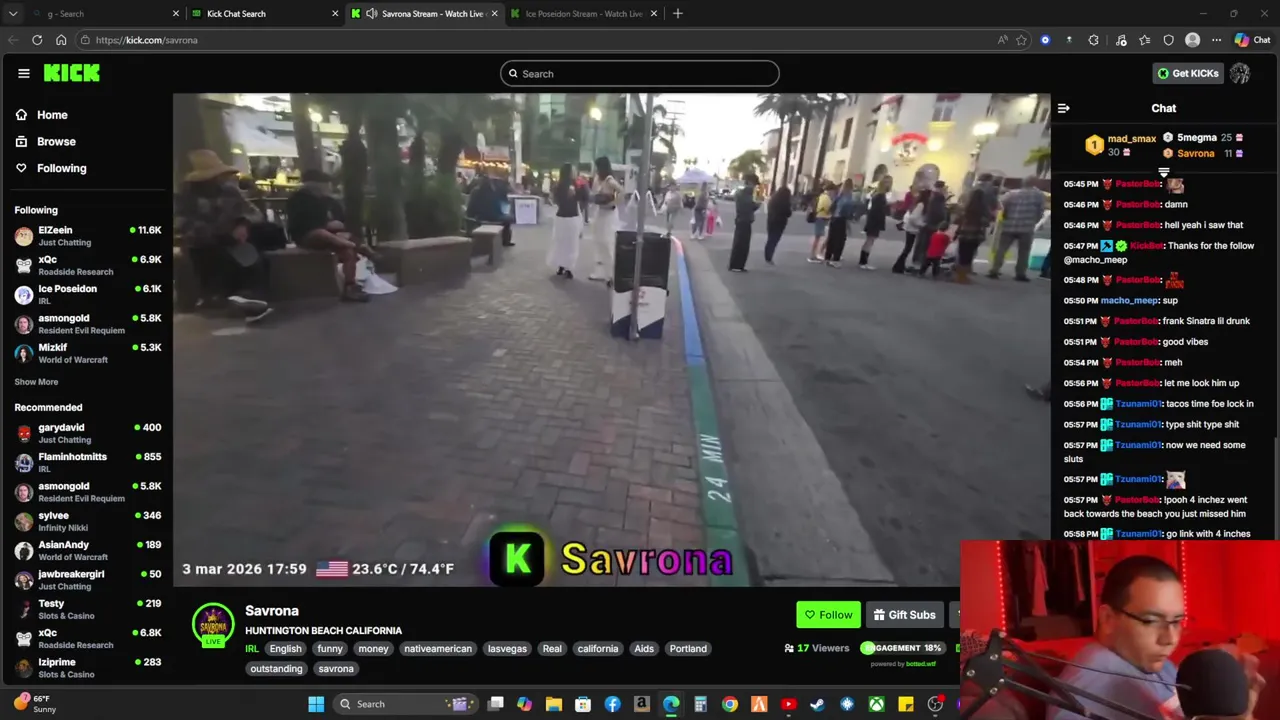Click the Follow button

829,615
